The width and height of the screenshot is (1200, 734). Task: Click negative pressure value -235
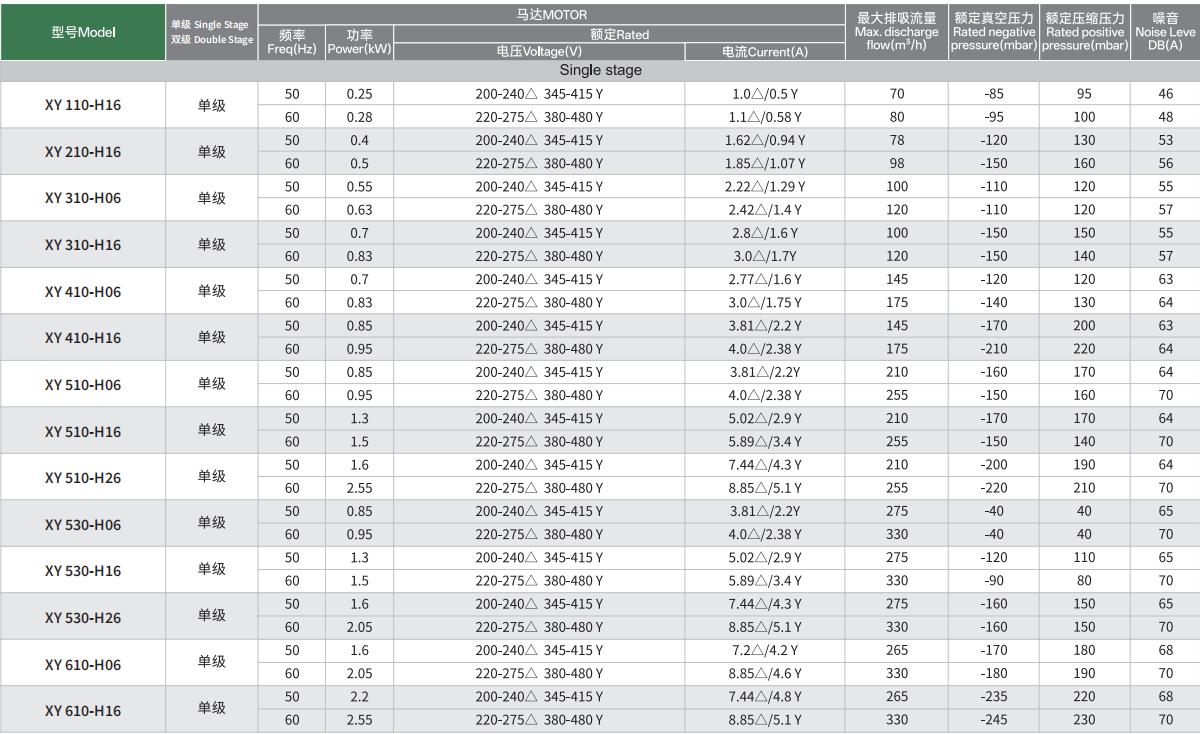pos(994,697)
